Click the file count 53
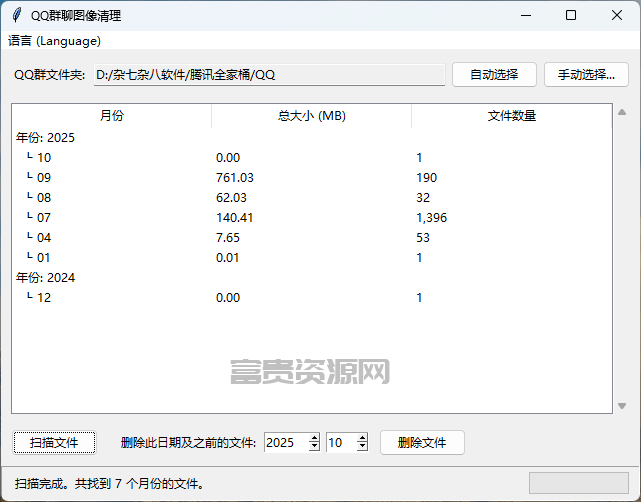This screenshot has width=641, height=502. pyautogui.click(x=423, y=238)
